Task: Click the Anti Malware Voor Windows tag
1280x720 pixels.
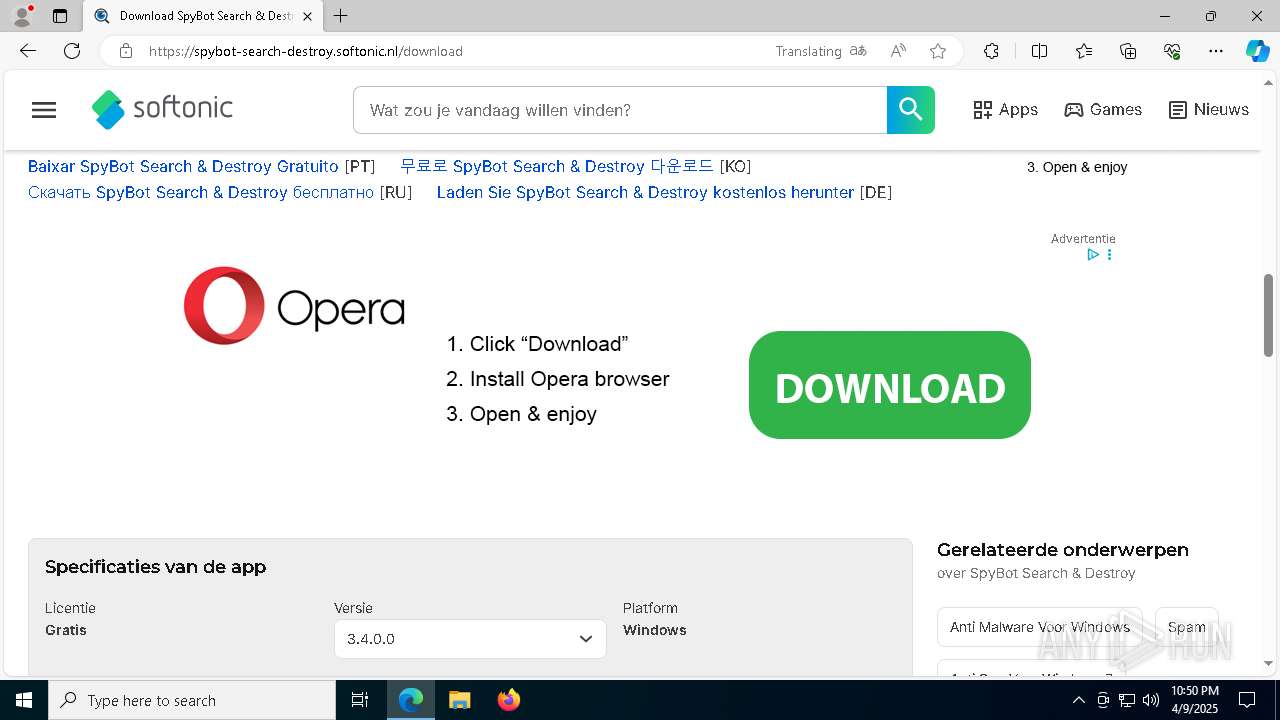Action: tap(1040, 627)
